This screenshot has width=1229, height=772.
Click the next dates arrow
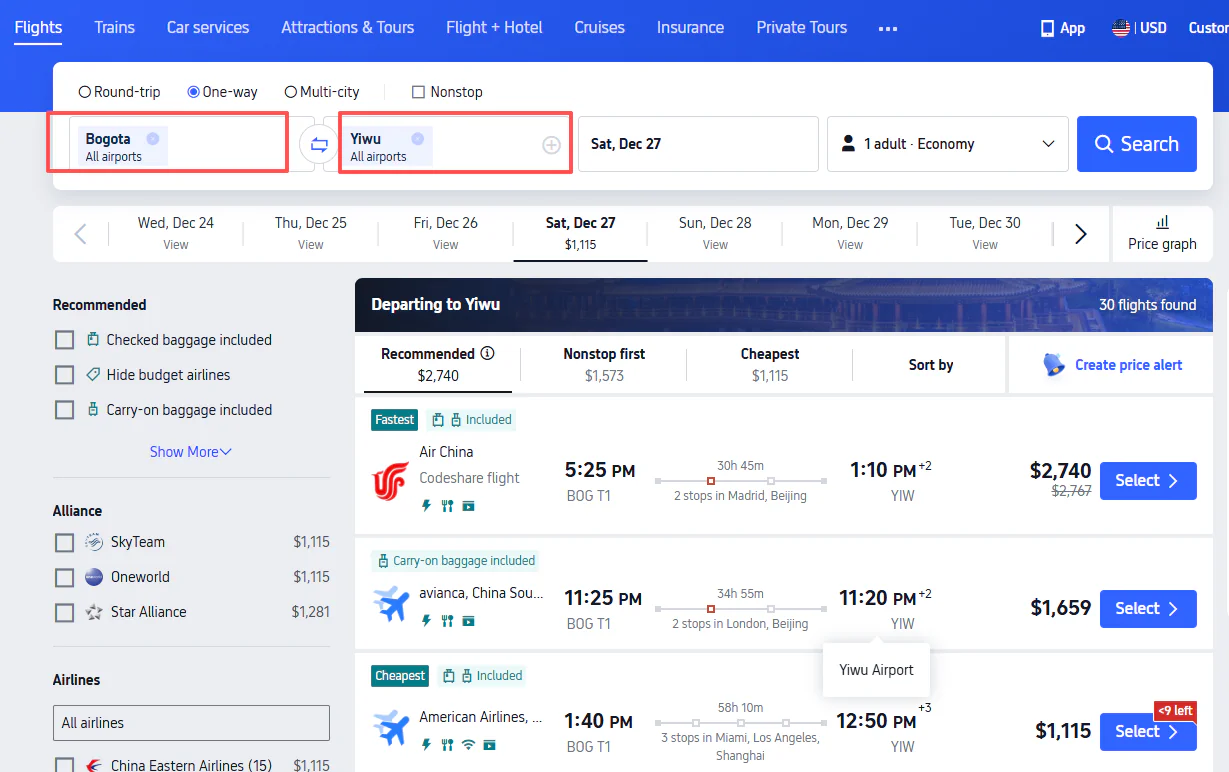tap(1080, 234)
